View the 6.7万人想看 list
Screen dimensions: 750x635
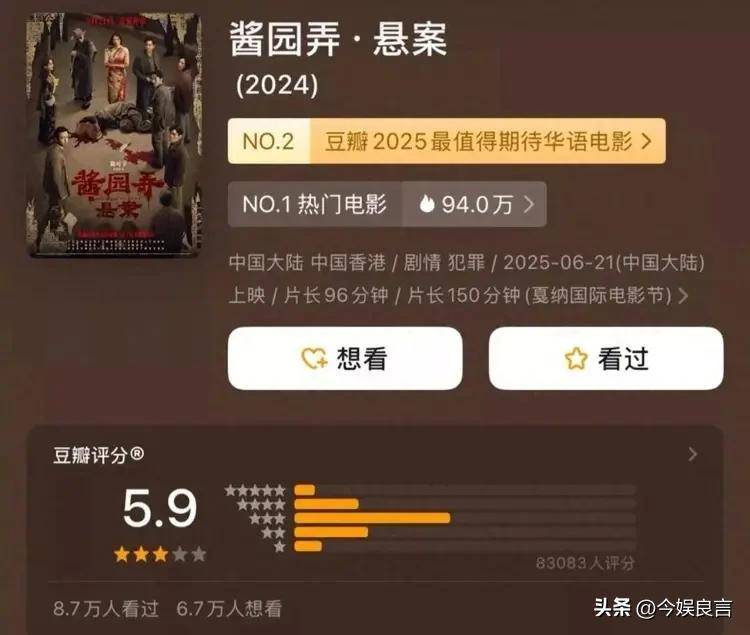tap(229, 609)
